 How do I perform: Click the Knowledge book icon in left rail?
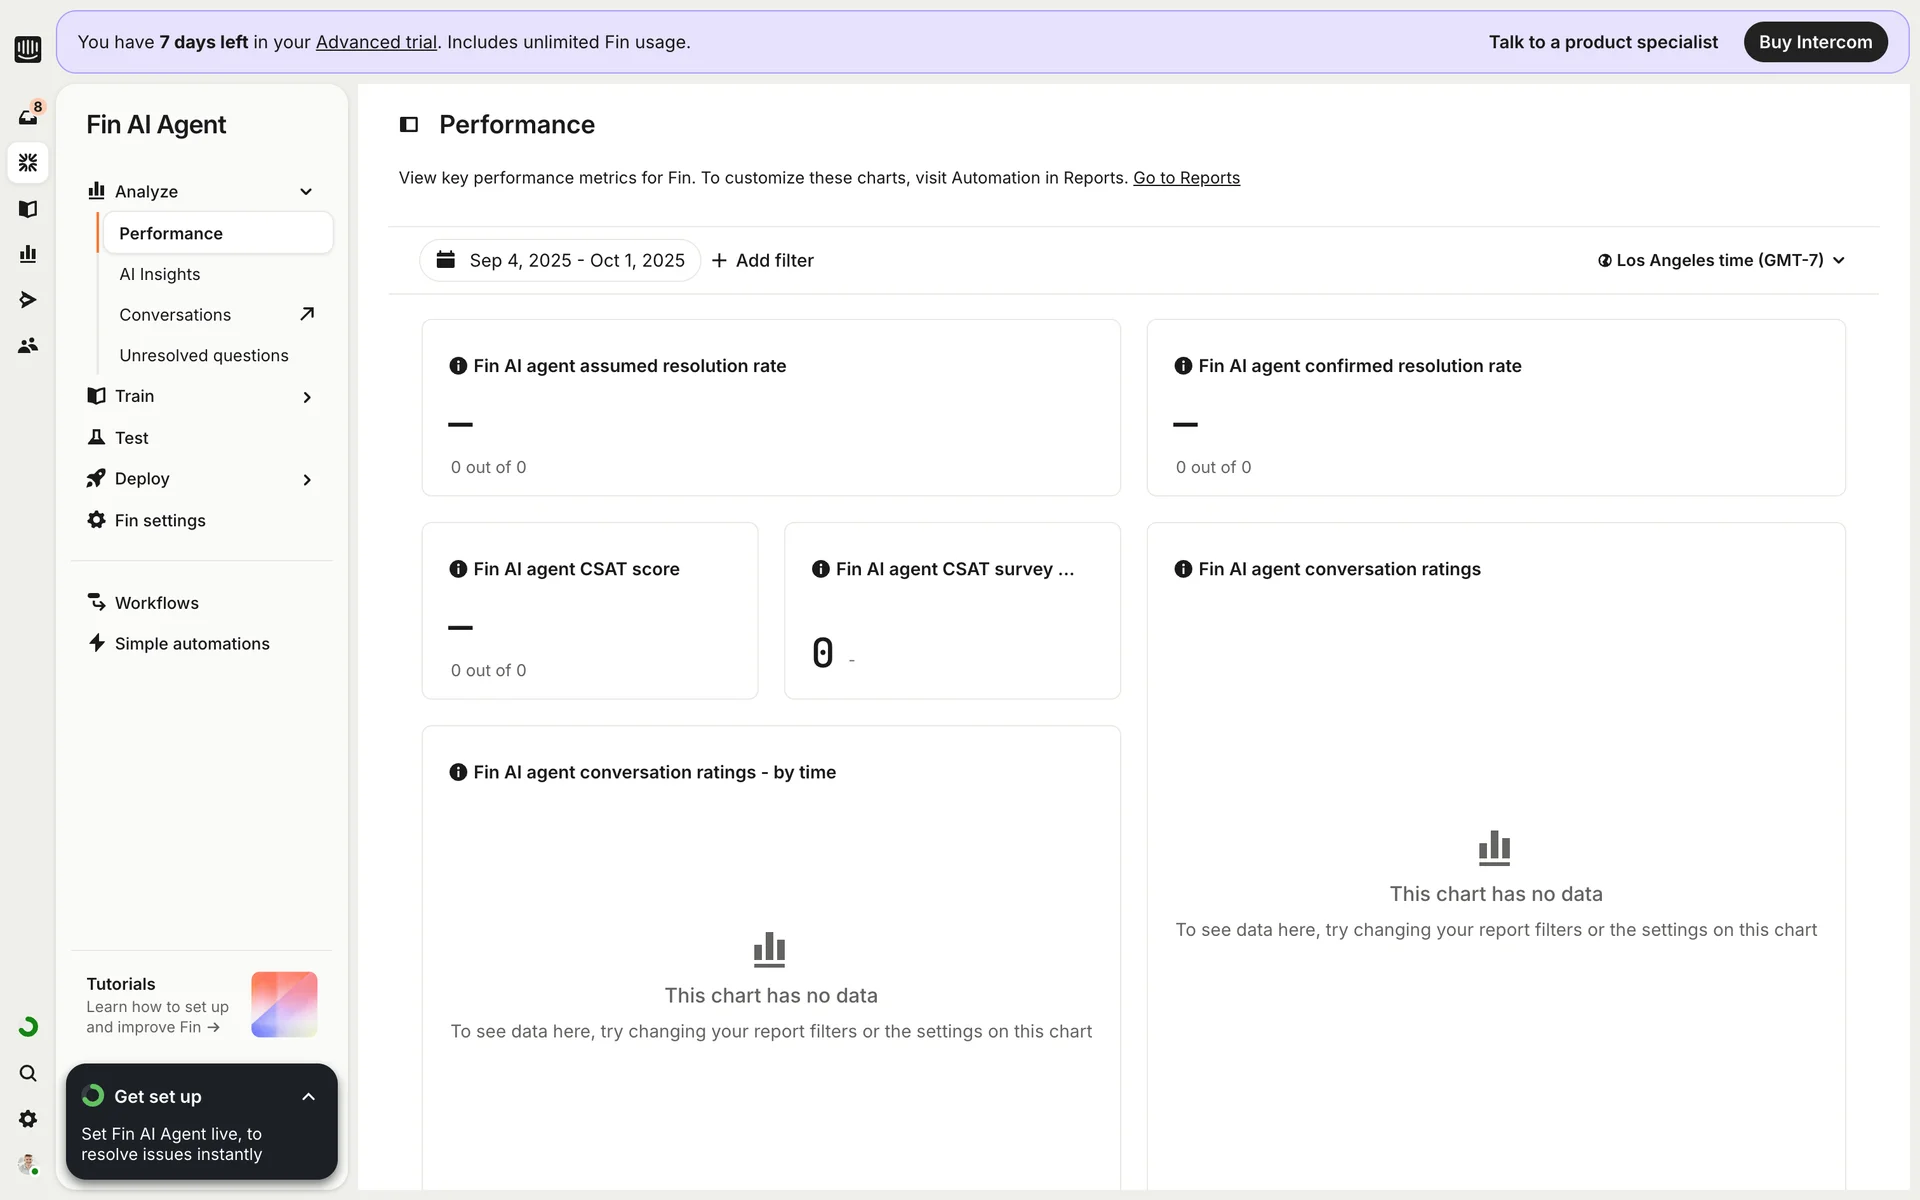tap(28, 208)
